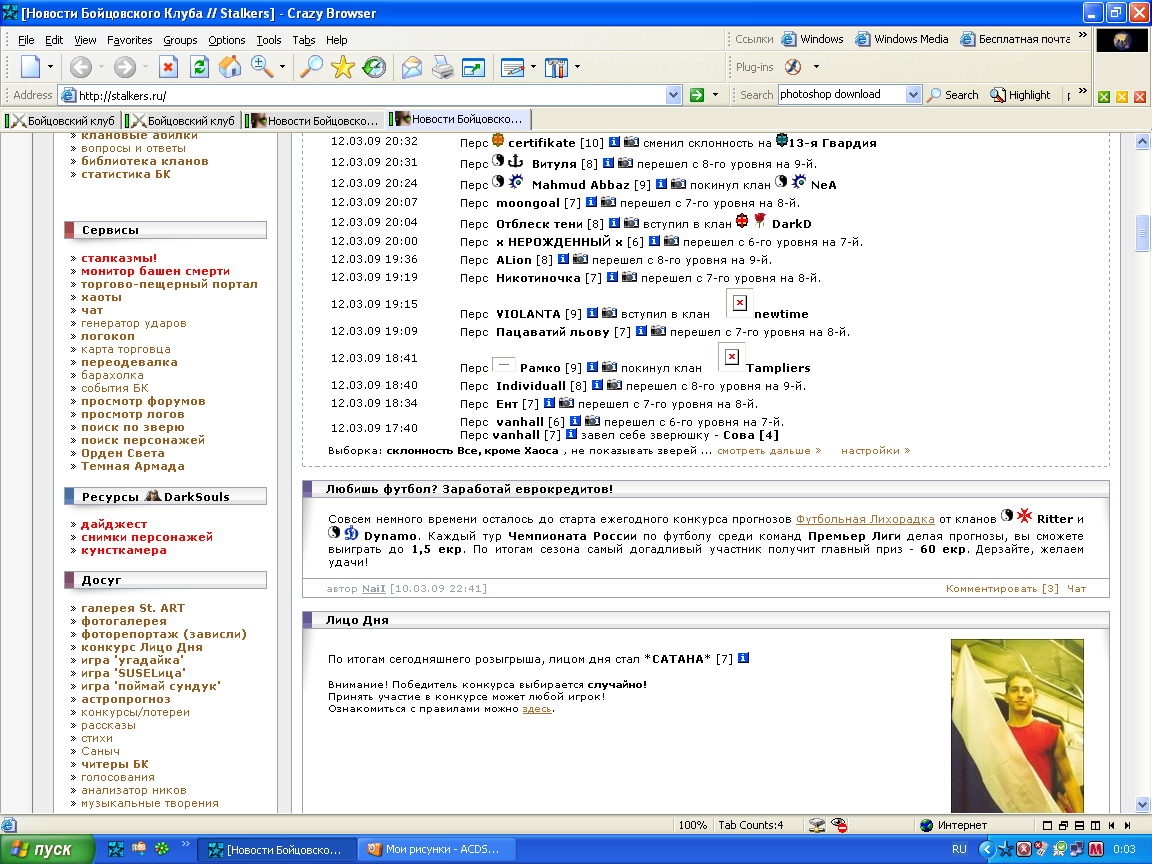The image size is (1152, 864).
Task: Click the yellow X close-tabs icon
Action: 1122,97
